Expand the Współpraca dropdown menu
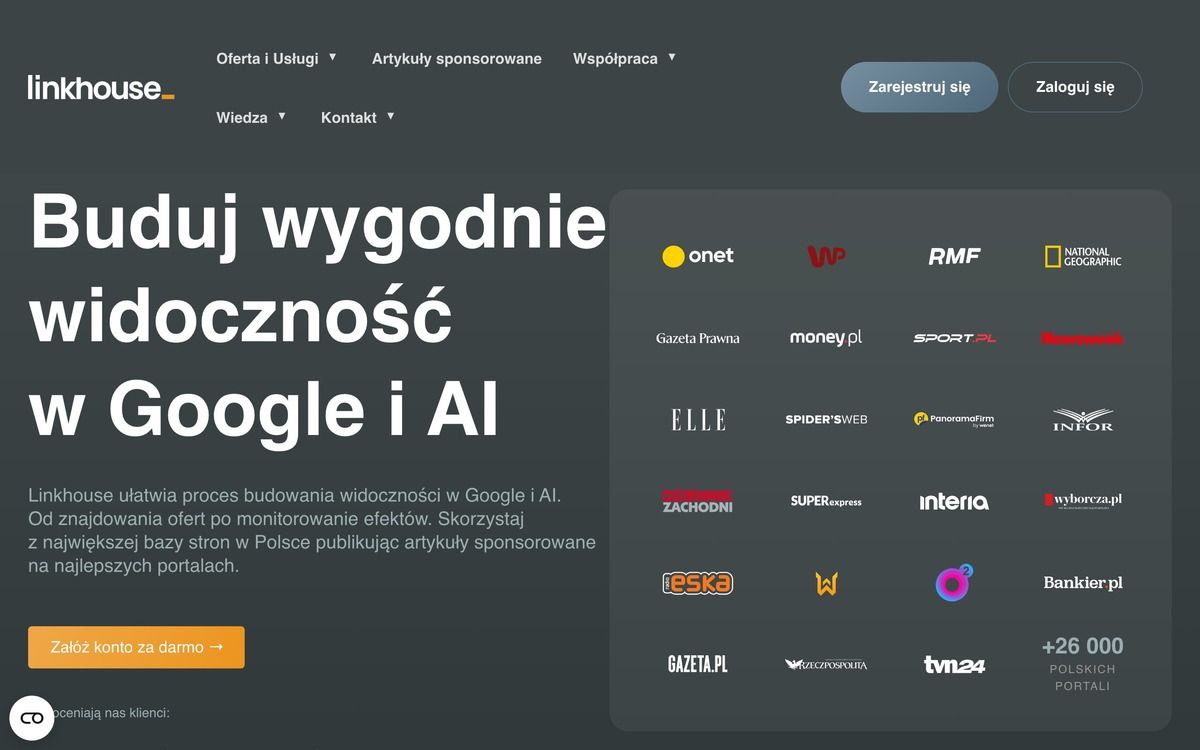 point(625,58)
